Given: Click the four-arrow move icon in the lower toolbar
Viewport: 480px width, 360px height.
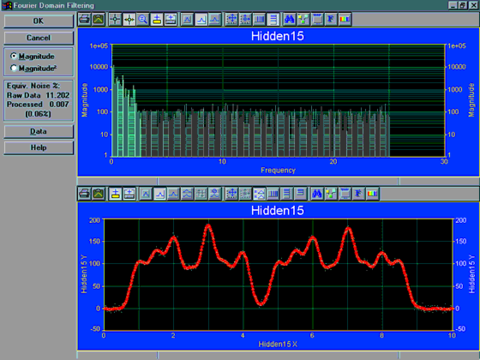Looking at the screenshot, I should 231,194.
